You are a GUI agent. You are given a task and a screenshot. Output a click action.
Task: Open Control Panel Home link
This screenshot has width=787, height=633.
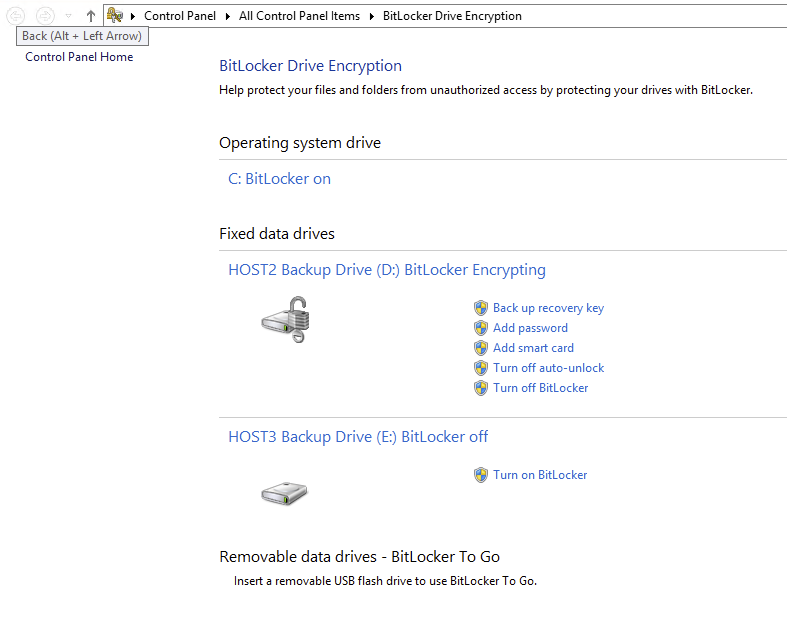79,57
